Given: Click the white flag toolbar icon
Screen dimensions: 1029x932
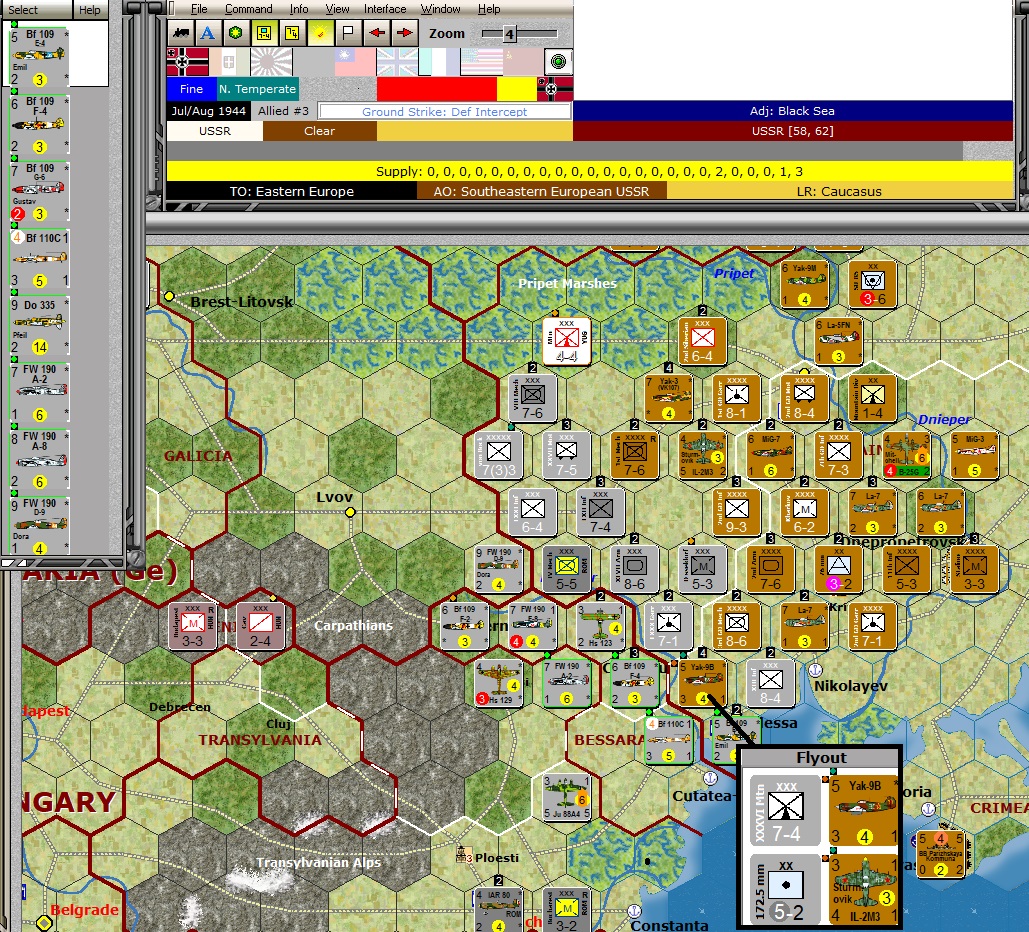Looking at the screenshot, I should coord(348,33).
